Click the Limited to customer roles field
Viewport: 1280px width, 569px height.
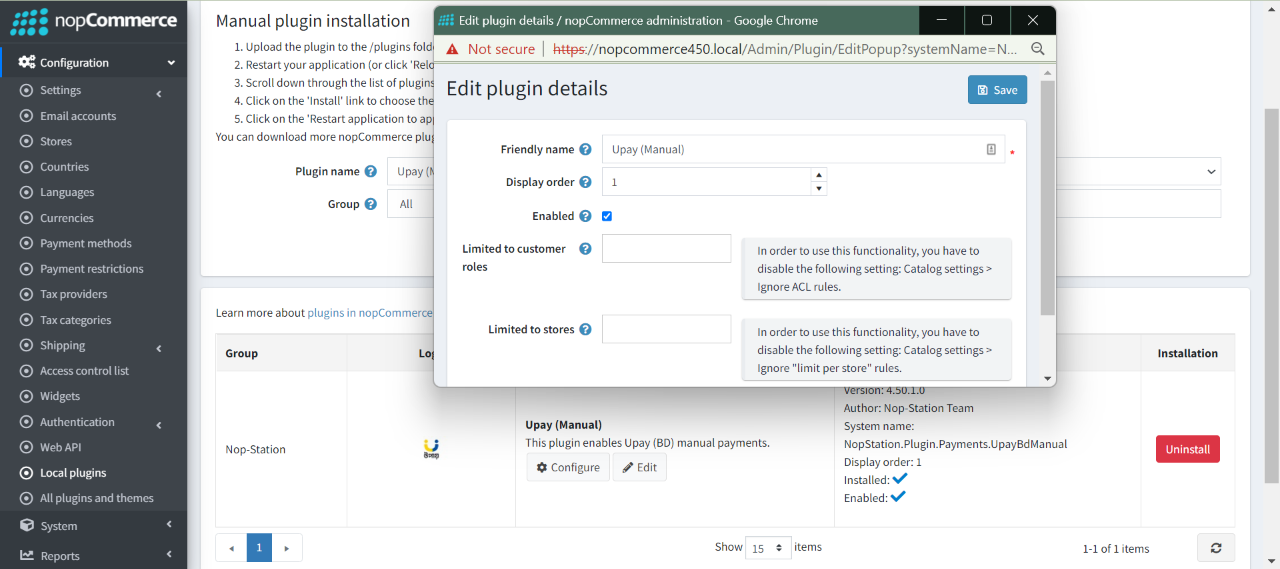pyautogui.click(x=667, y=249)
